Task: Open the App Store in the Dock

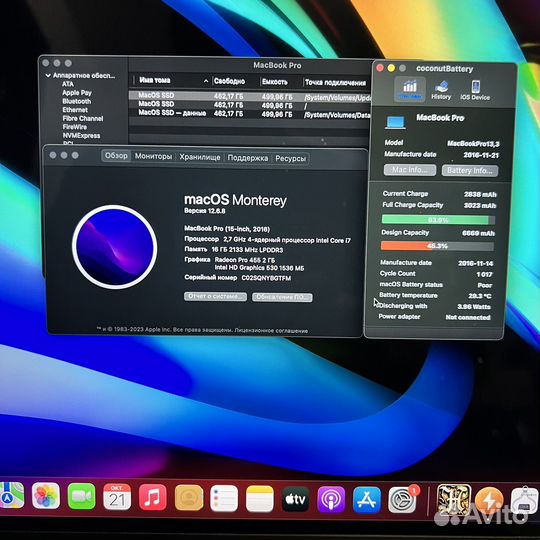Action: tap(367, 500)
